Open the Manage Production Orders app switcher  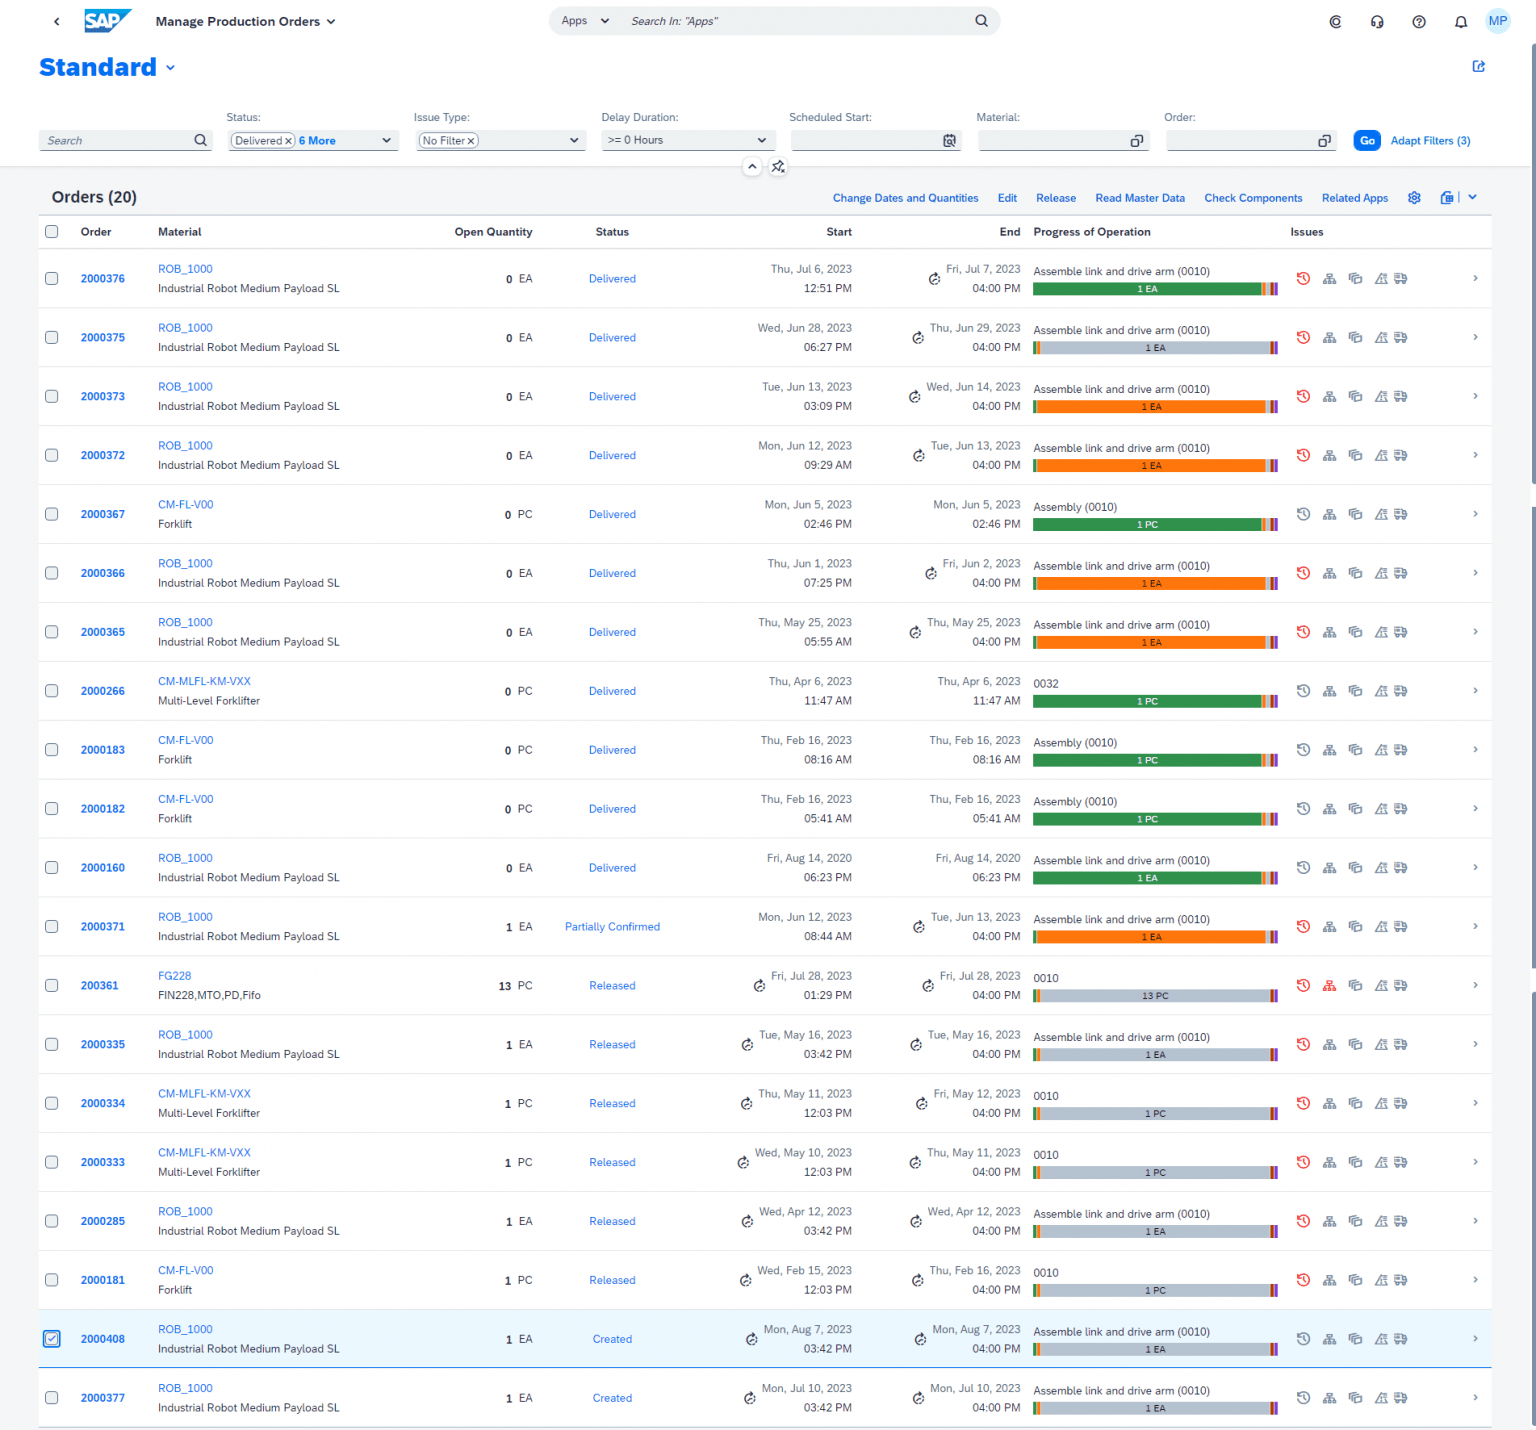point(331,21)
